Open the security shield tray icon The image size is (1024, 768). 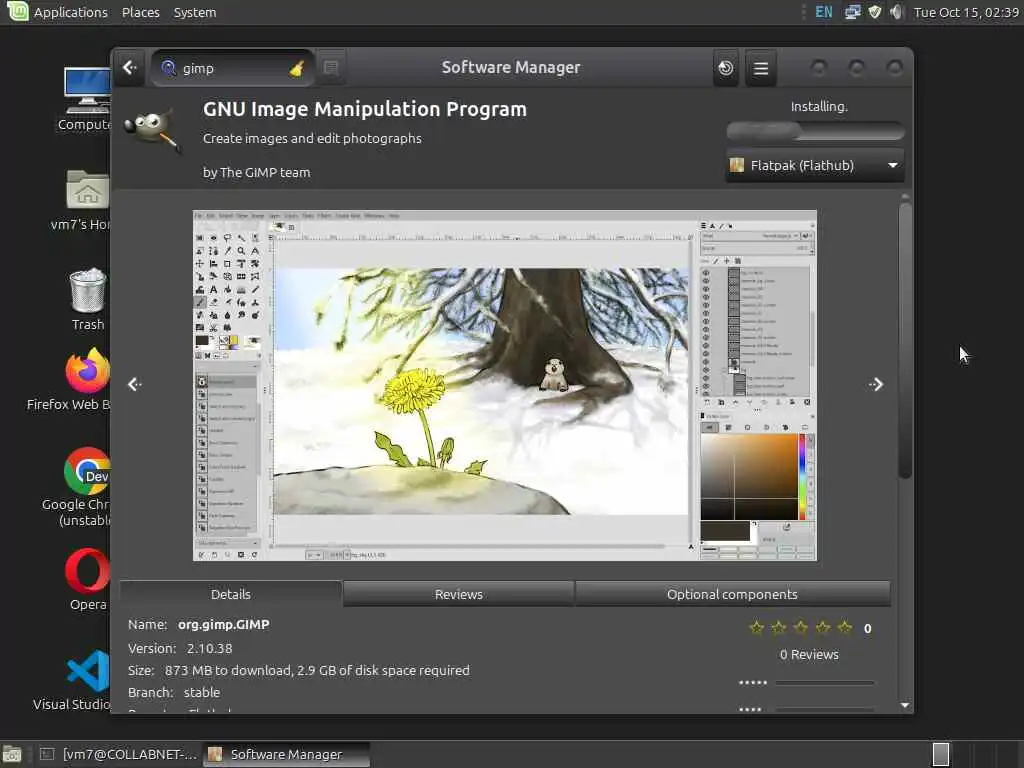pos(875,12)
